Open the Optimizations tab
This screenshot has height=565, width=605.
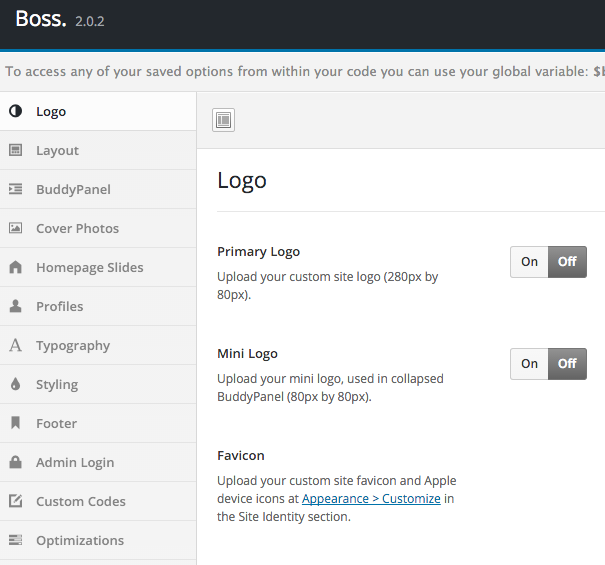[98, 540]
